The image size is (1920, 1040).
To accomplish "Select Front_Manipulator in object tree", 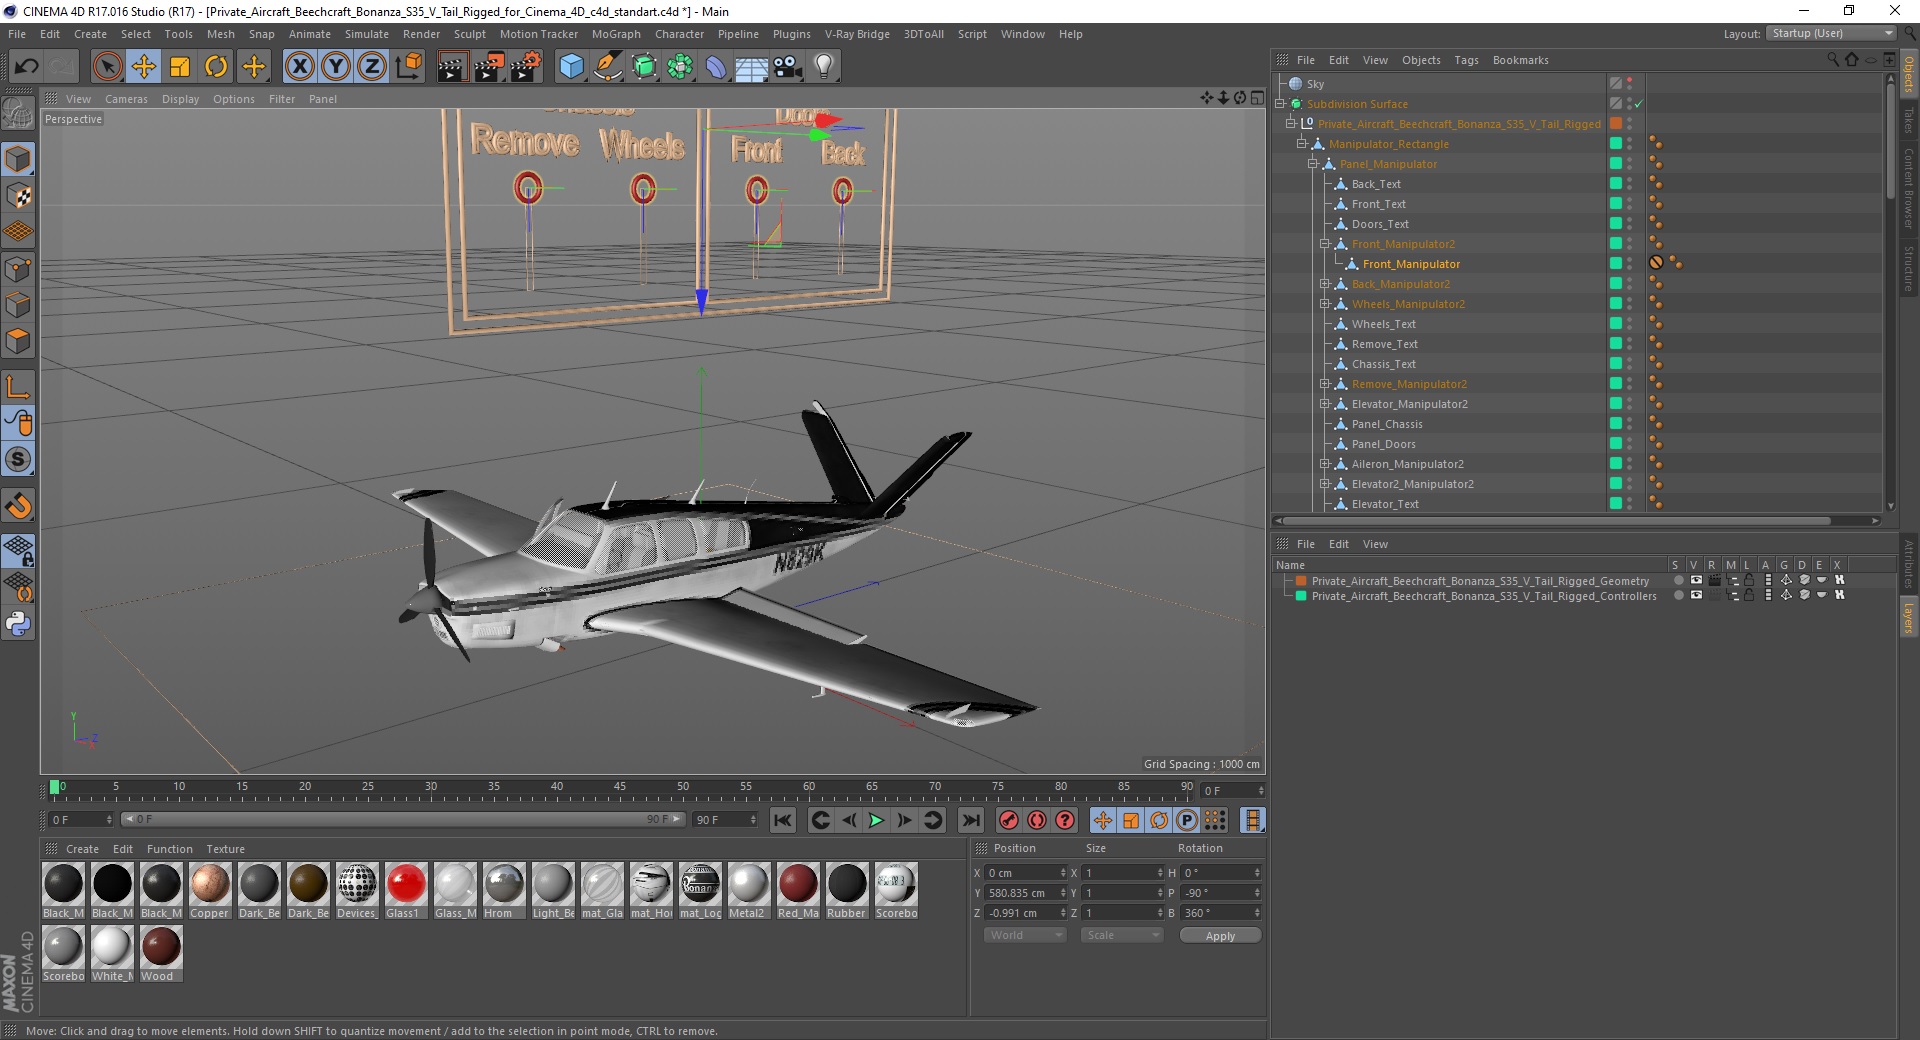I will (1411, 264).
